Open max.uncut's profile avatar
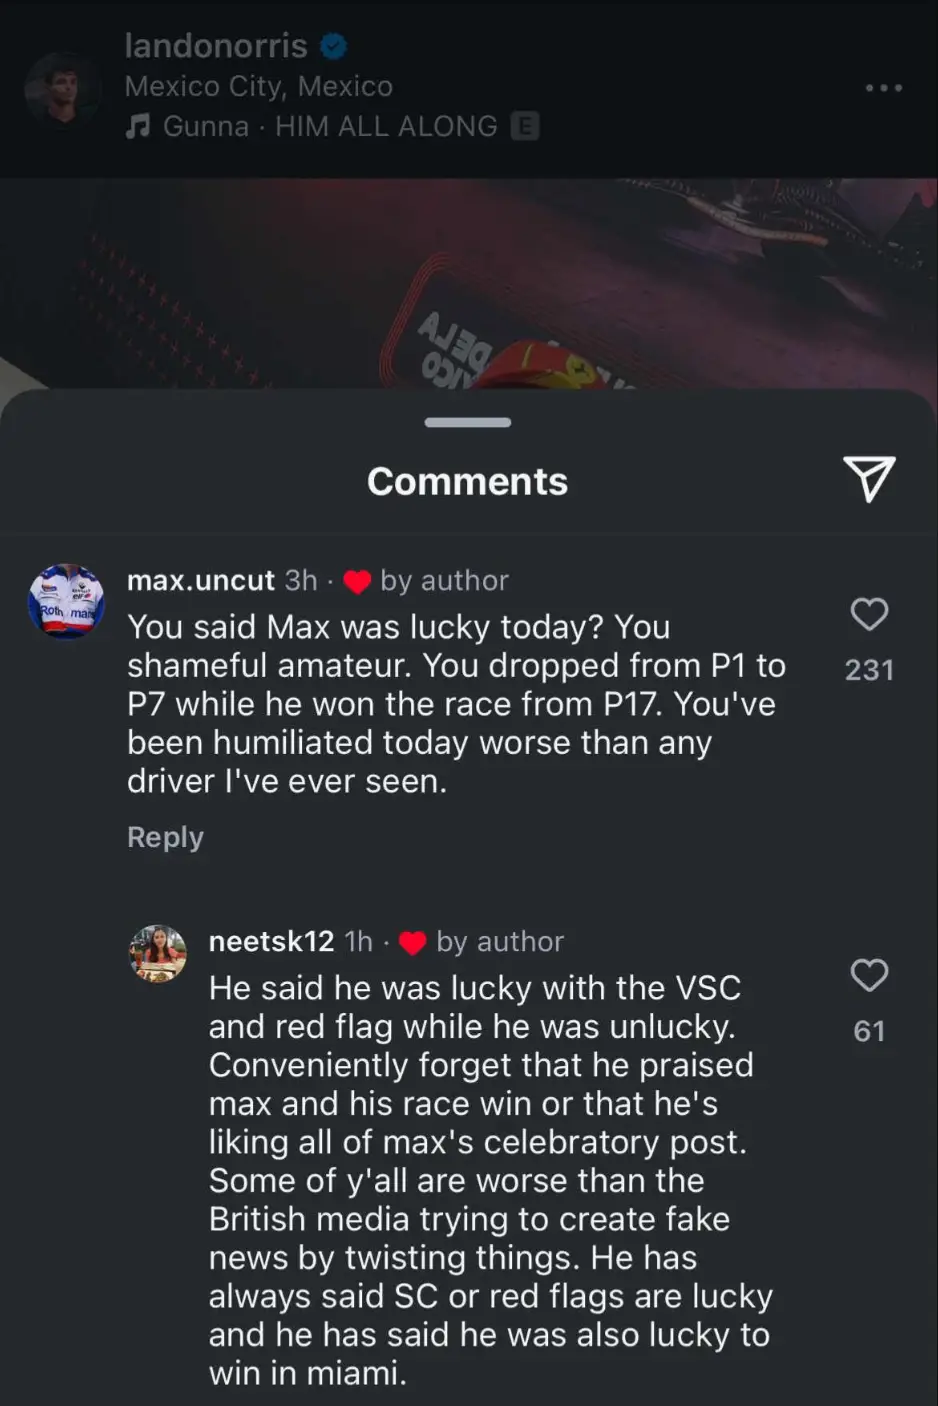938x1406 pixels. pyautogui.click(x=66, y=601)
